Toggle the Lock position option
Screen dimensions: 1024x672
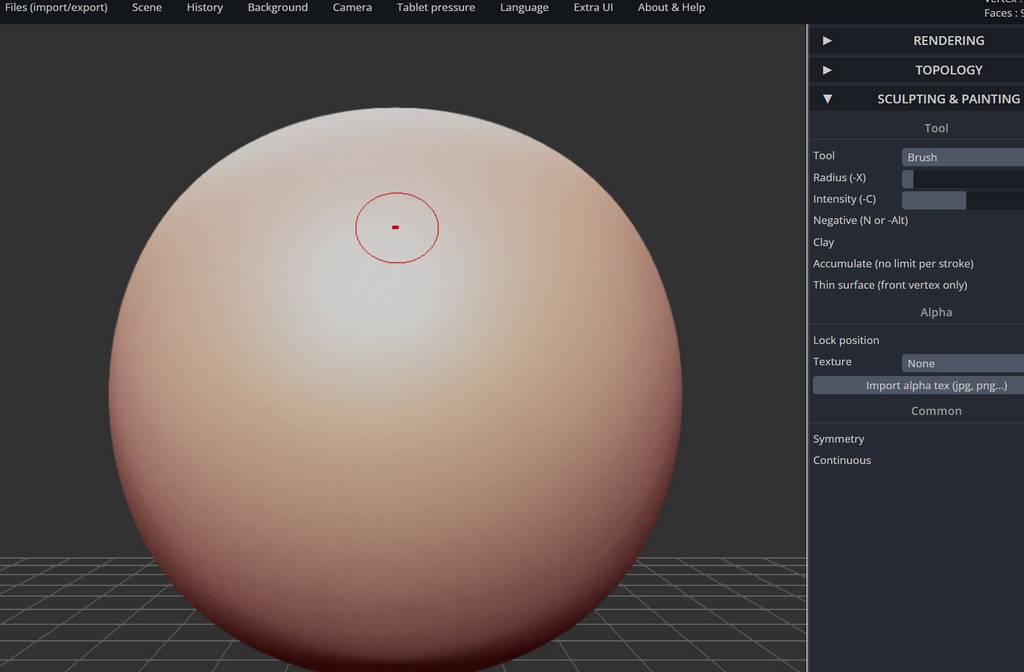(846, 340)
